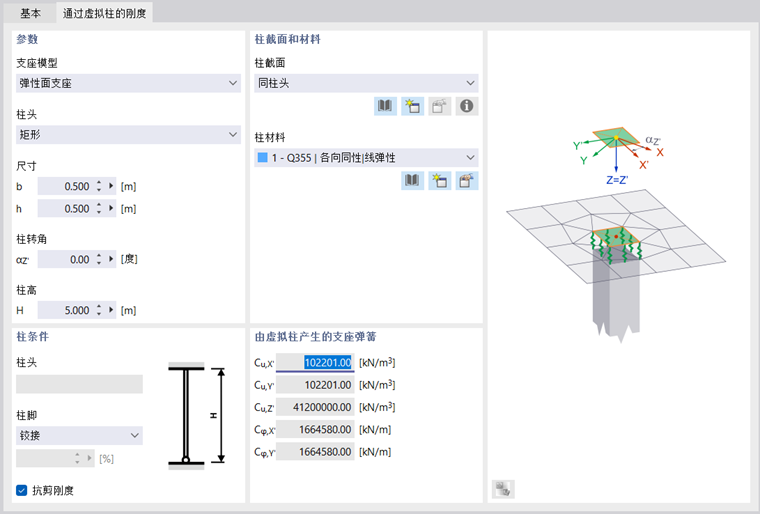The image size is (760, 514).
Task: Open 柱材料 dropdown with Q355
Action: 366,158
